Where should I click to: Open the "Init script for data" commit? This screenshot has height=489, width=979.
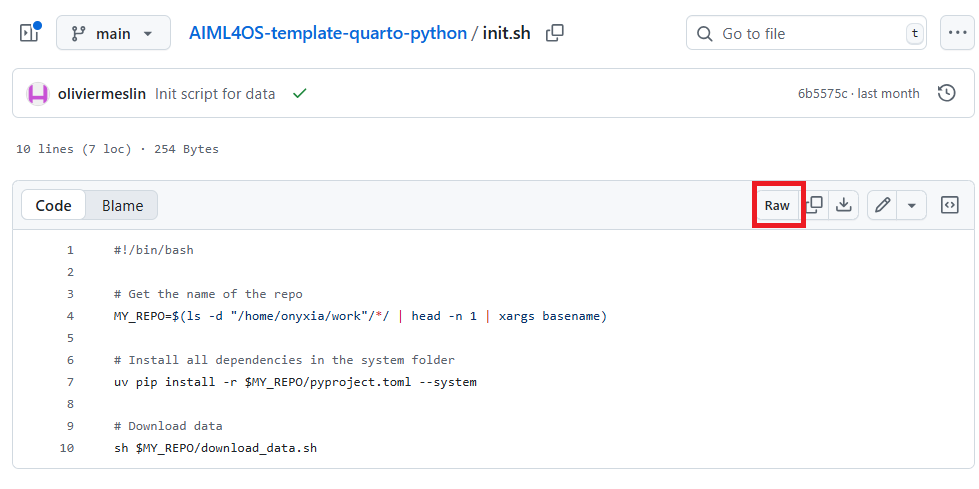pos(215,94)
